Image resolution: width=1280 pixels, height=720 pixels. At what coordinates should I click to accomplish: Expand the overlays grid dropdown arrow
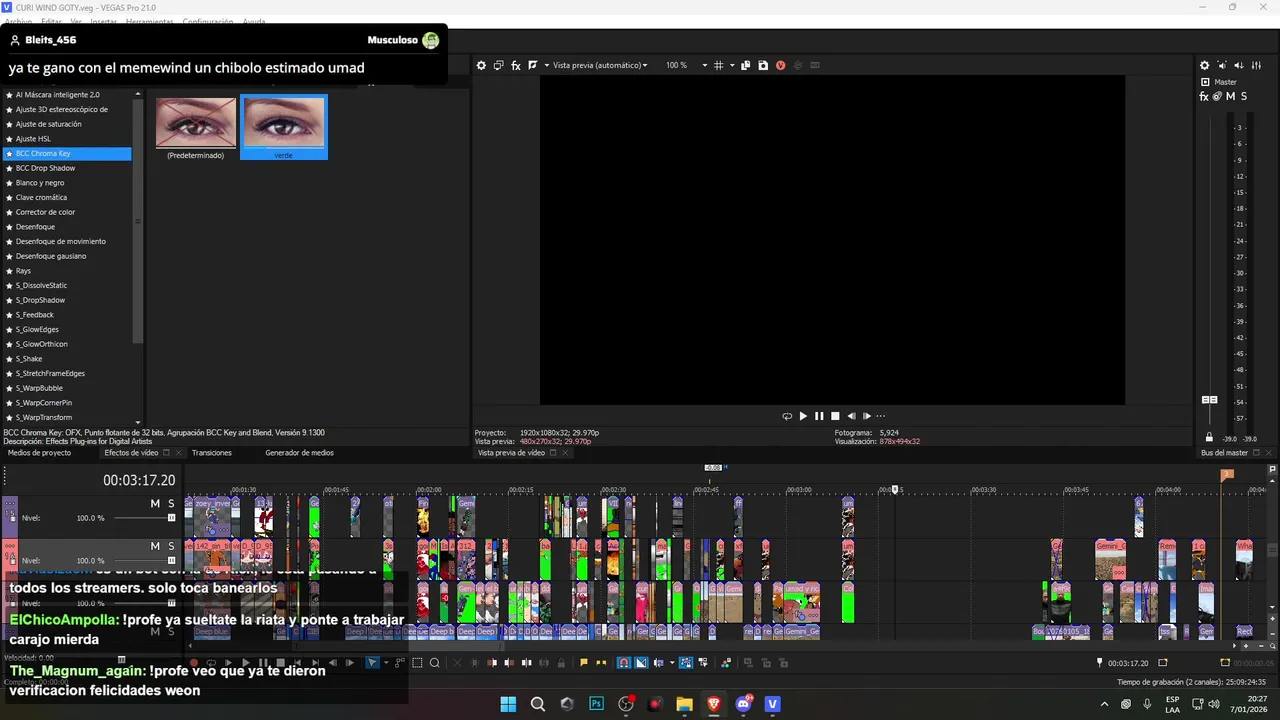coord(732,65)
